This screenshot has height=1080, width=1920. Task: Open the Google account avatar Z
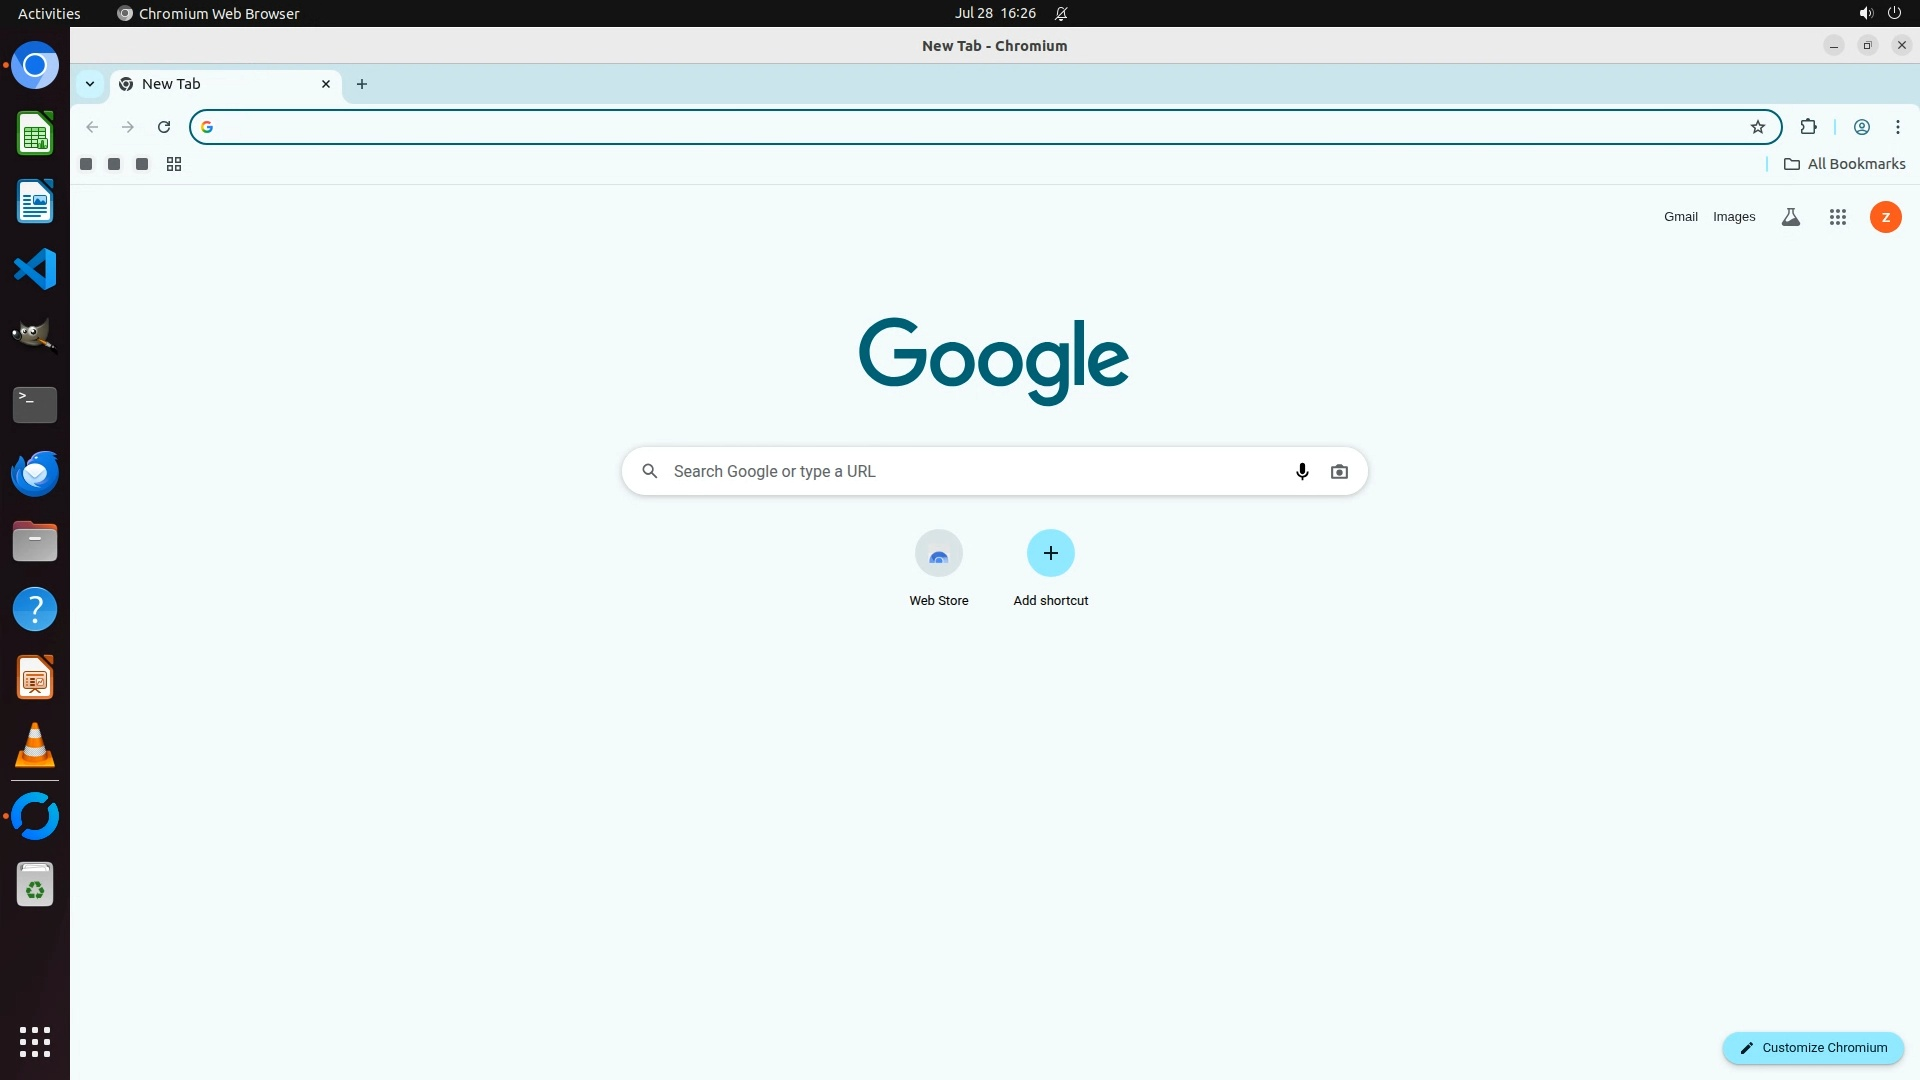click(x=1885, y=217)
